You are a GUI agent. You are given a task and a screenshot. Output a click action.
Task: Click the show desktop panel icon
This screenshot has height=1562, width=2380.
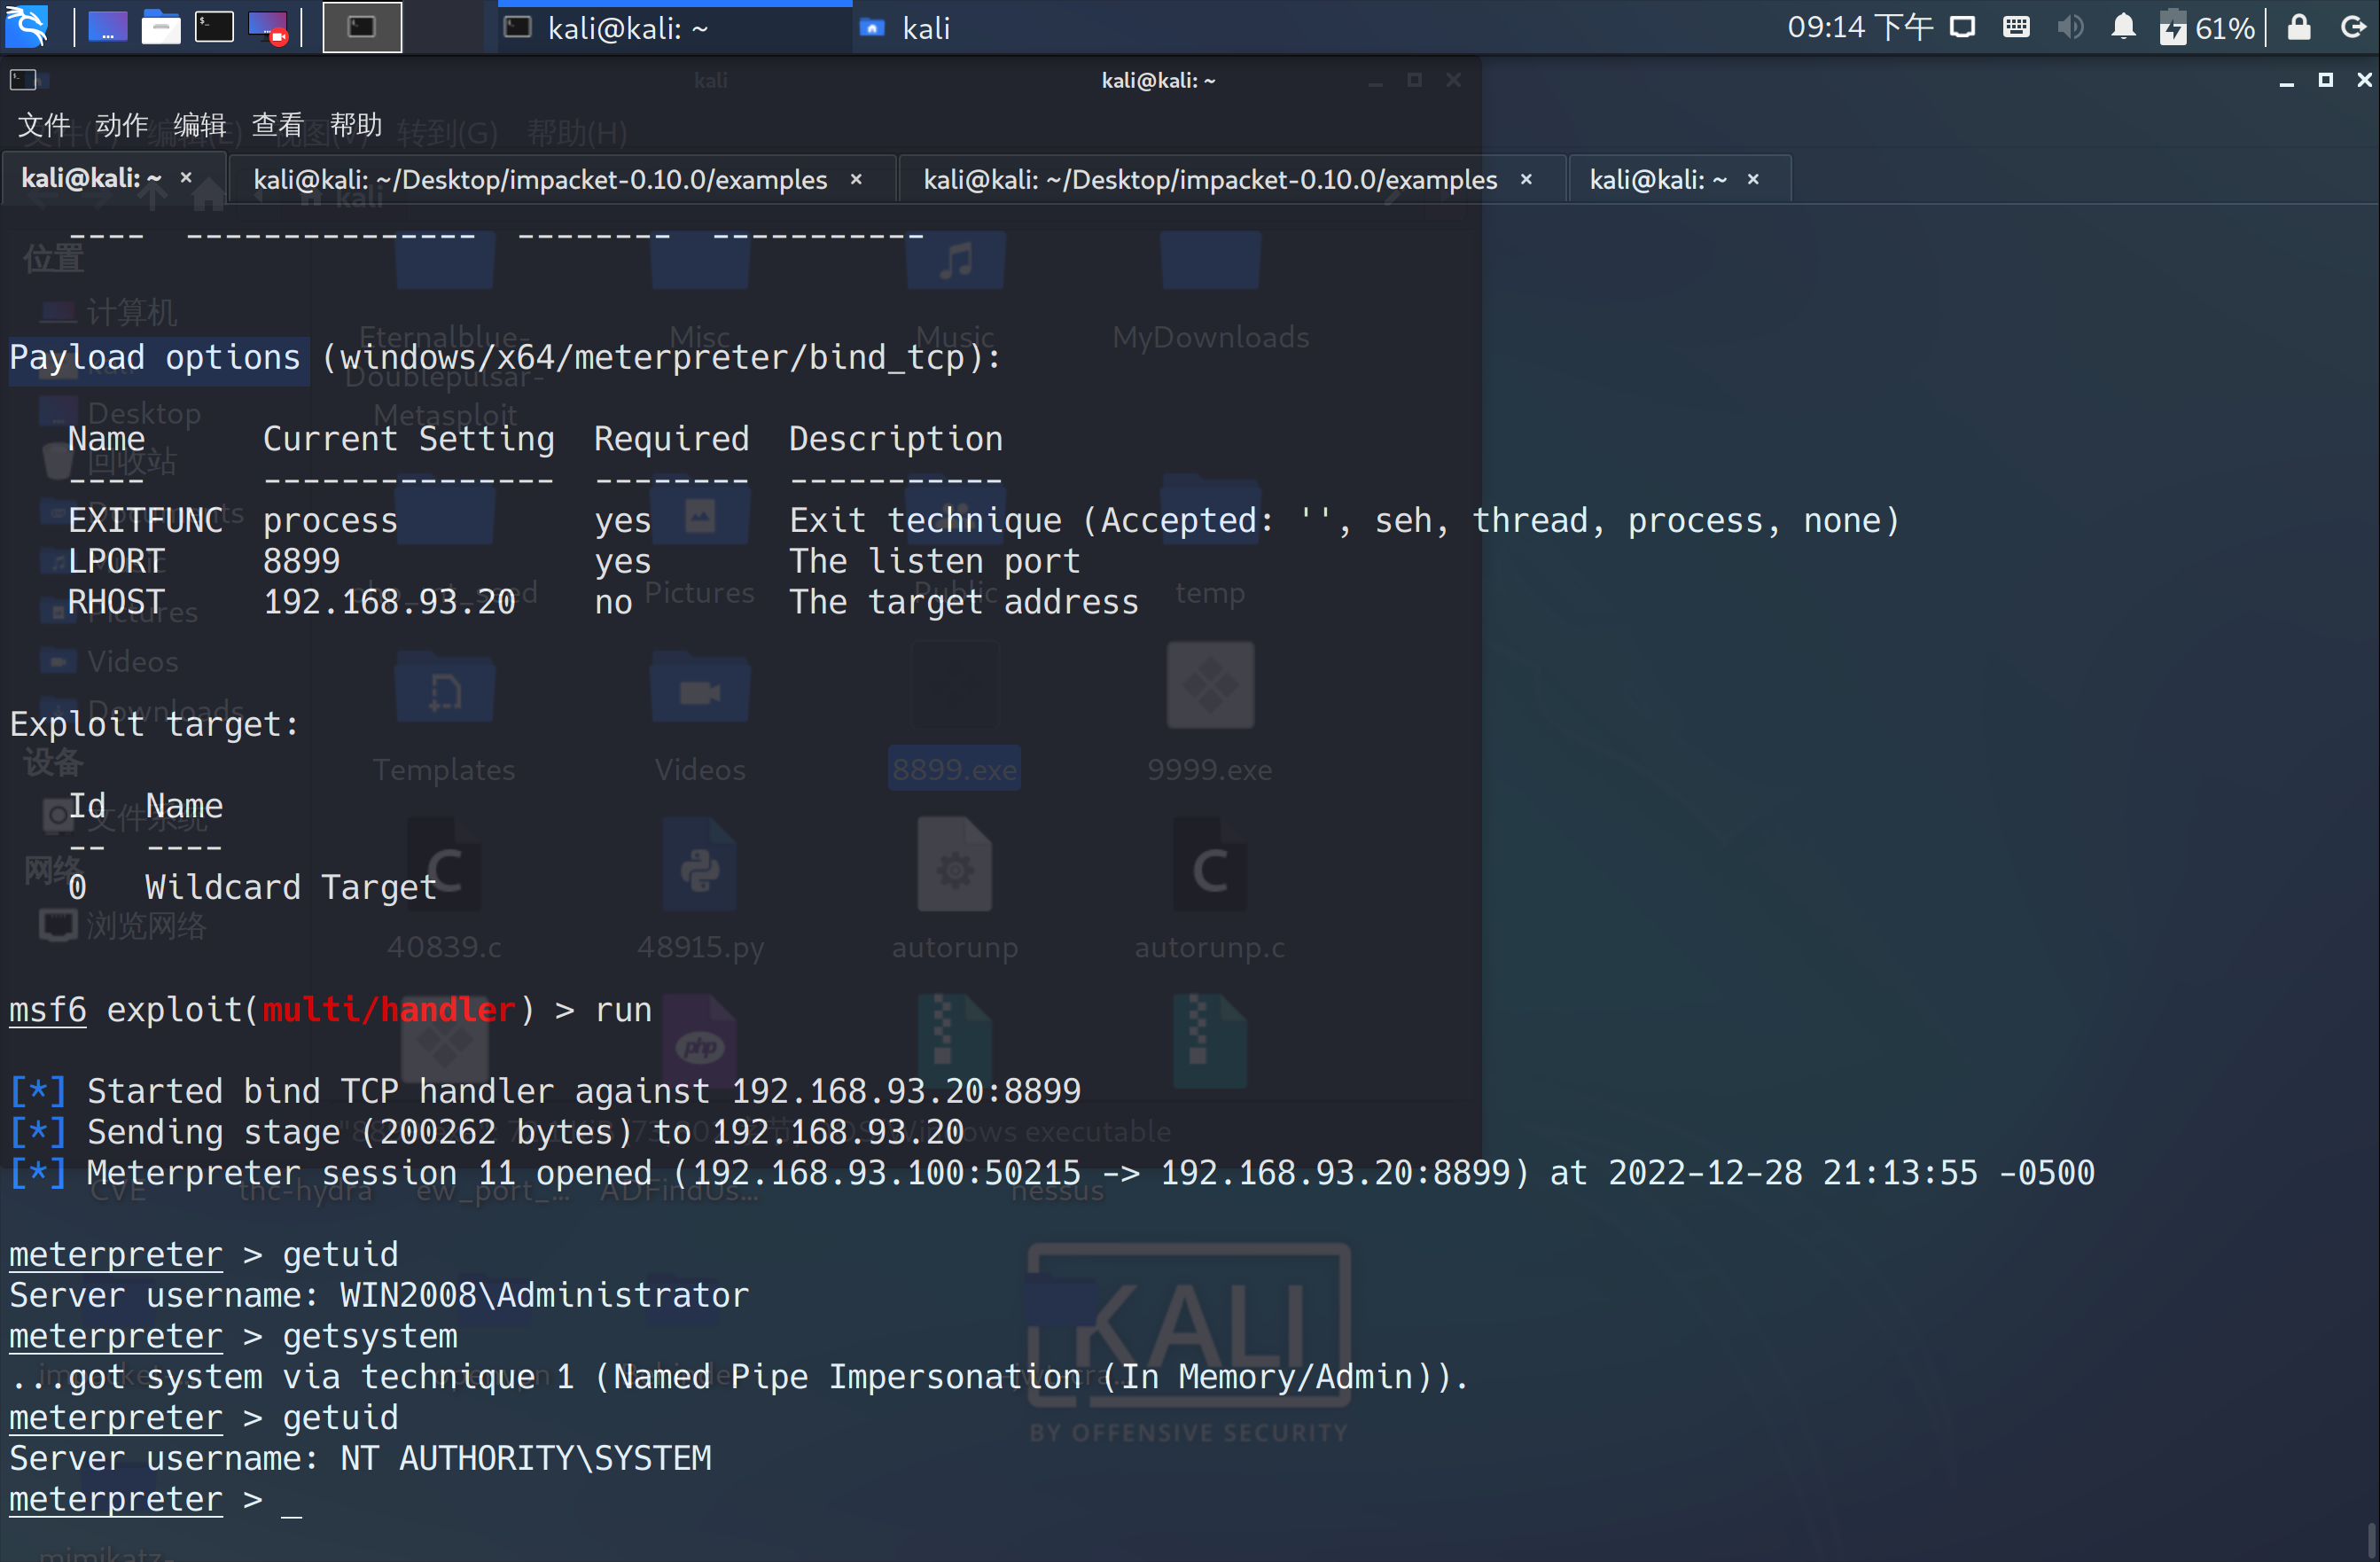pos(108,27)
